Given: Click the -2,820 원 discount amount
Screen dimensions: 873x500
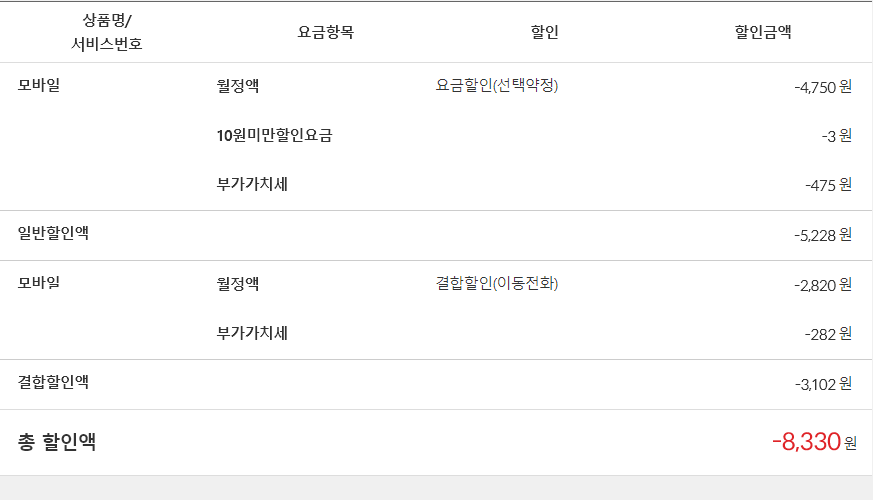Looking at the screenshot, I should point(822,285).
